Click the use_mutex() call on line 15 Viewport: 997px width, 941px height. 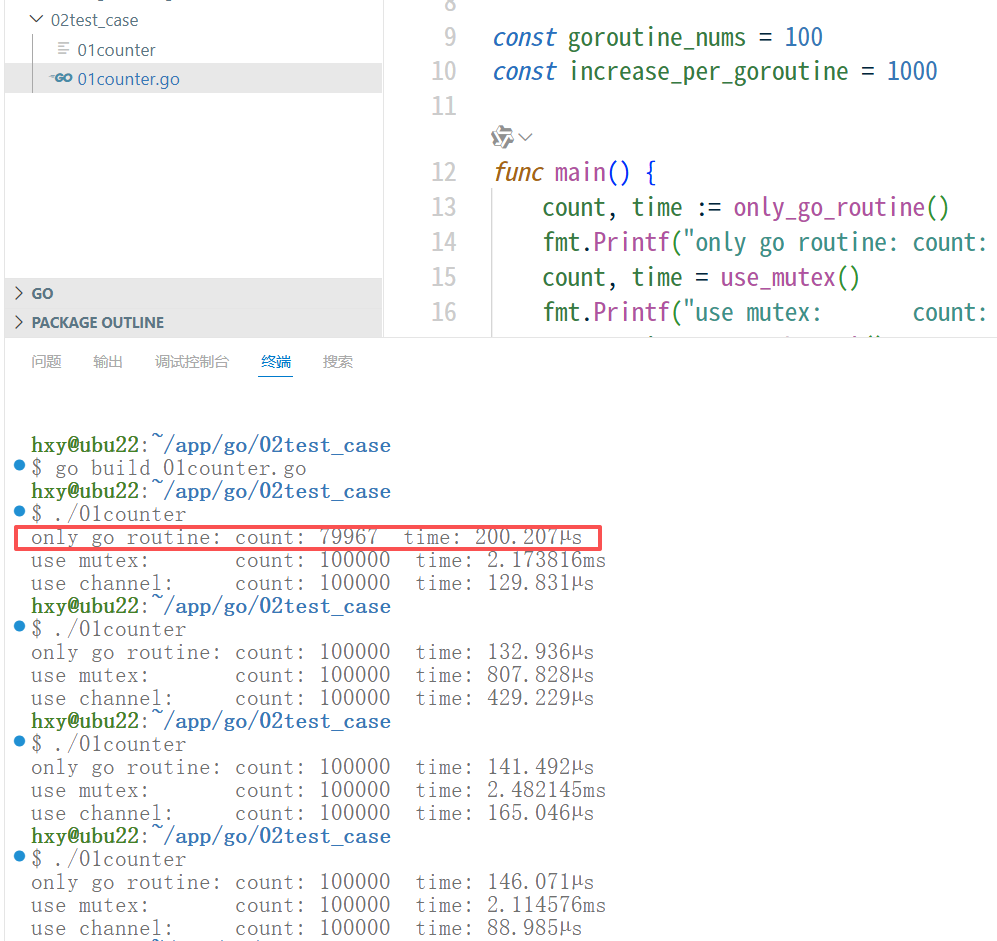[x=790, y=278]
